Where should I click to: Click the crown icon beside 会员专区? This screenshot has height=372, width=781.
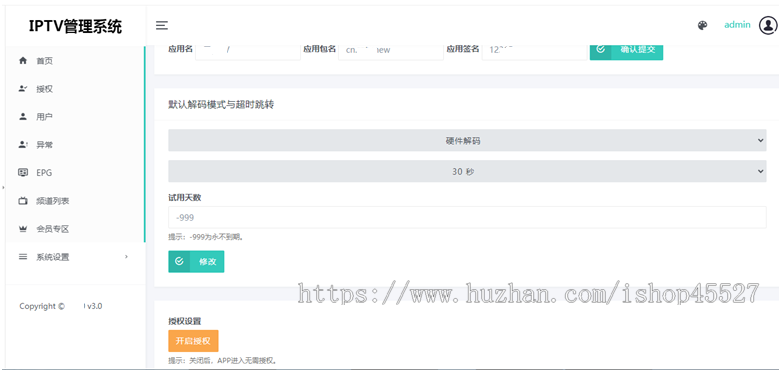point(22,229)
